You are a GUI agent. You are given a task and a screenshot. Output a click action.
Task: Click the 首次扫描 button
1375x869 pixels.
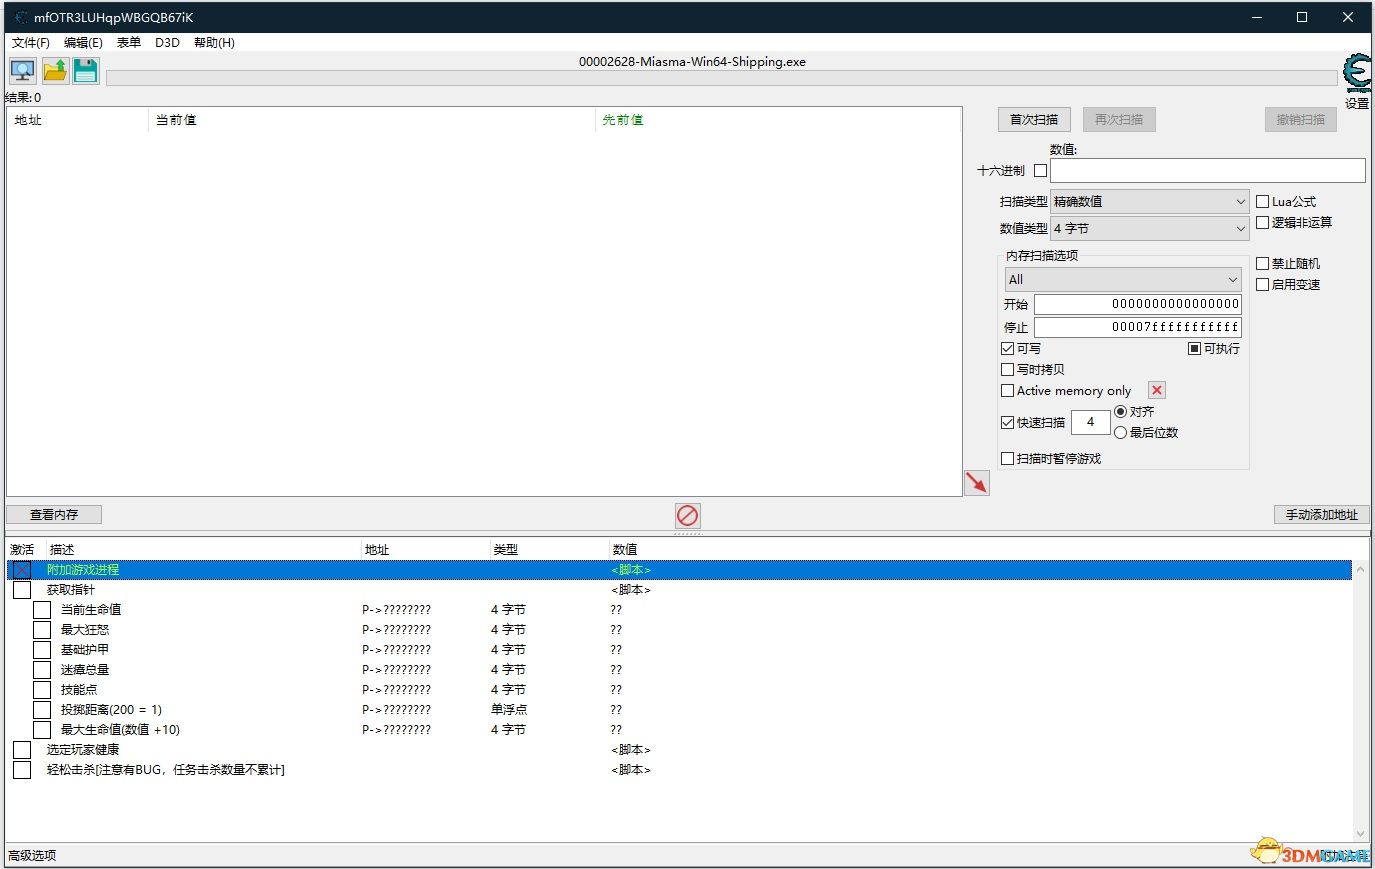click(x=1034, y=119)
